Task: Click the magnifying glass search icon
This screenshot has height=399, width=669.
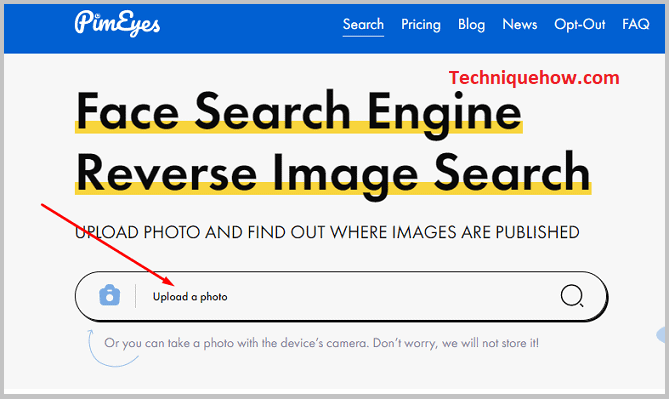Action: tap(572, 296)
